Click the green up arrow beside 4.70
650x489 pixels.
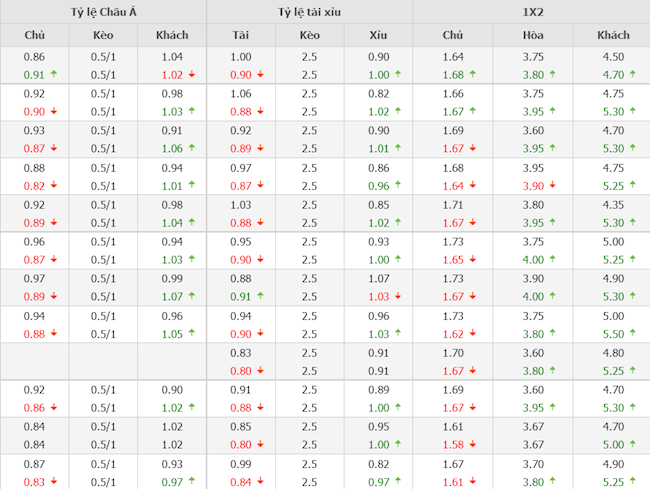click(x=633, y=74)
